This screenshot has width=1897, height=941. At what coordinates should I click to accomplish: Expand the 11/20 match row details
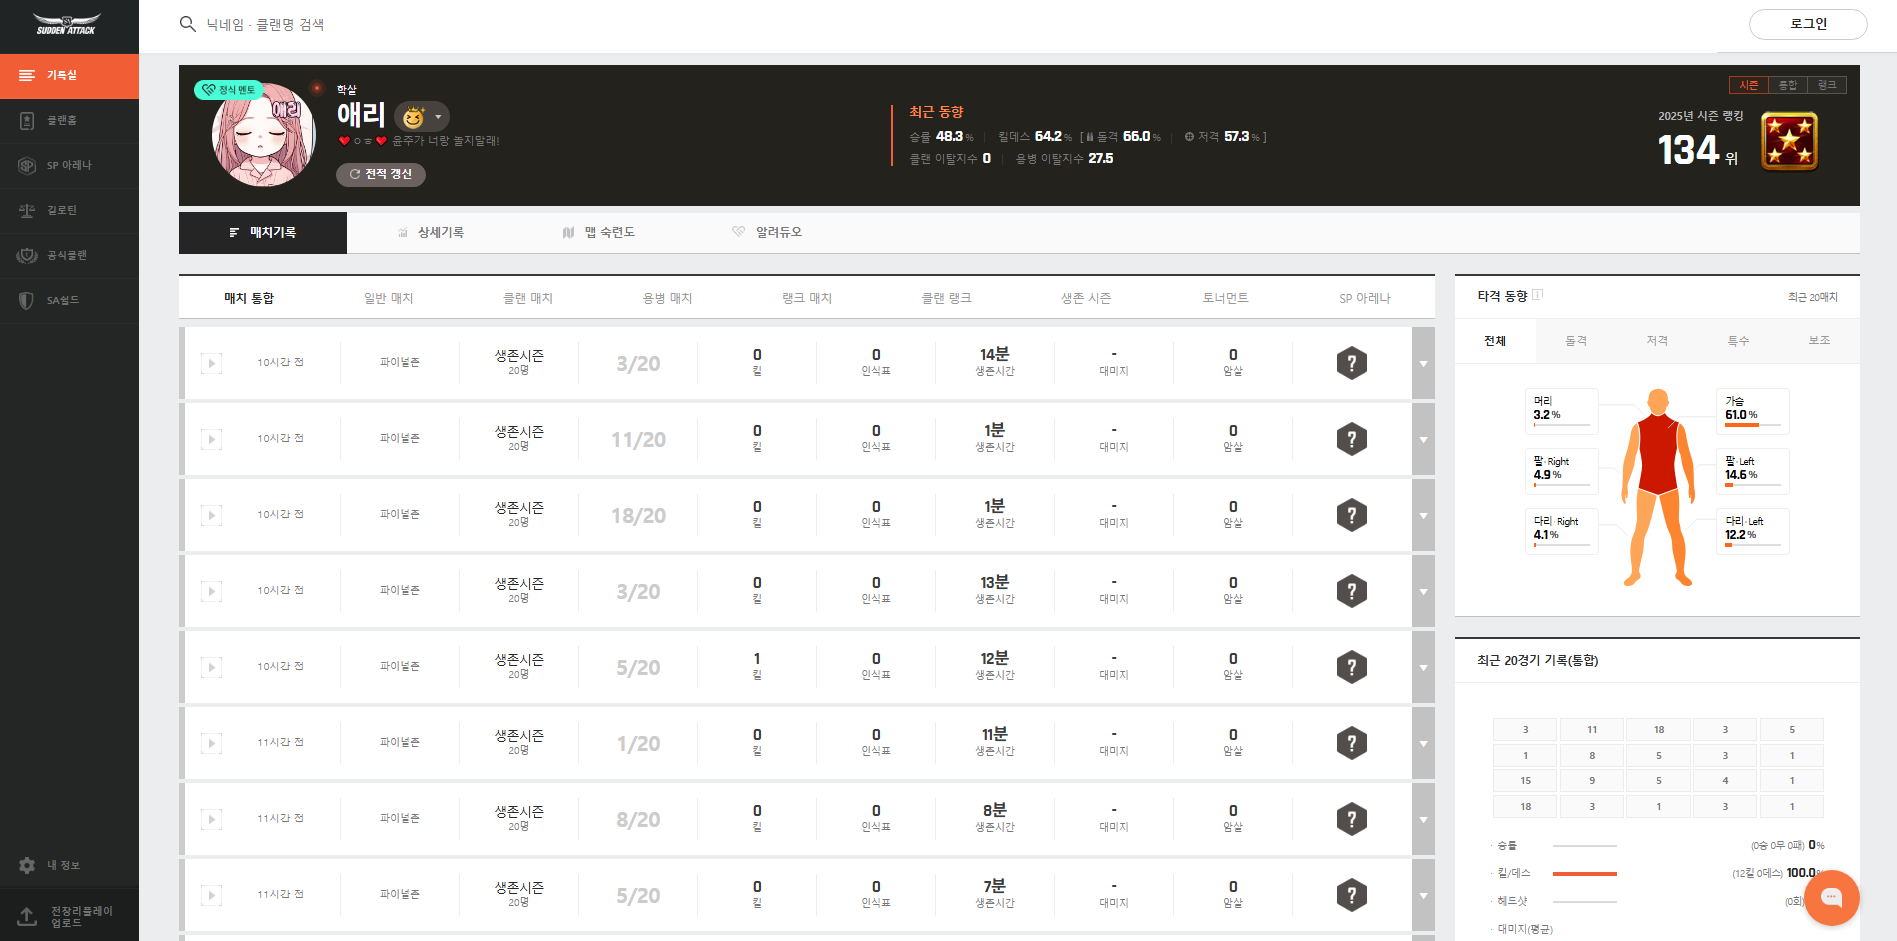pos(1423,440)
